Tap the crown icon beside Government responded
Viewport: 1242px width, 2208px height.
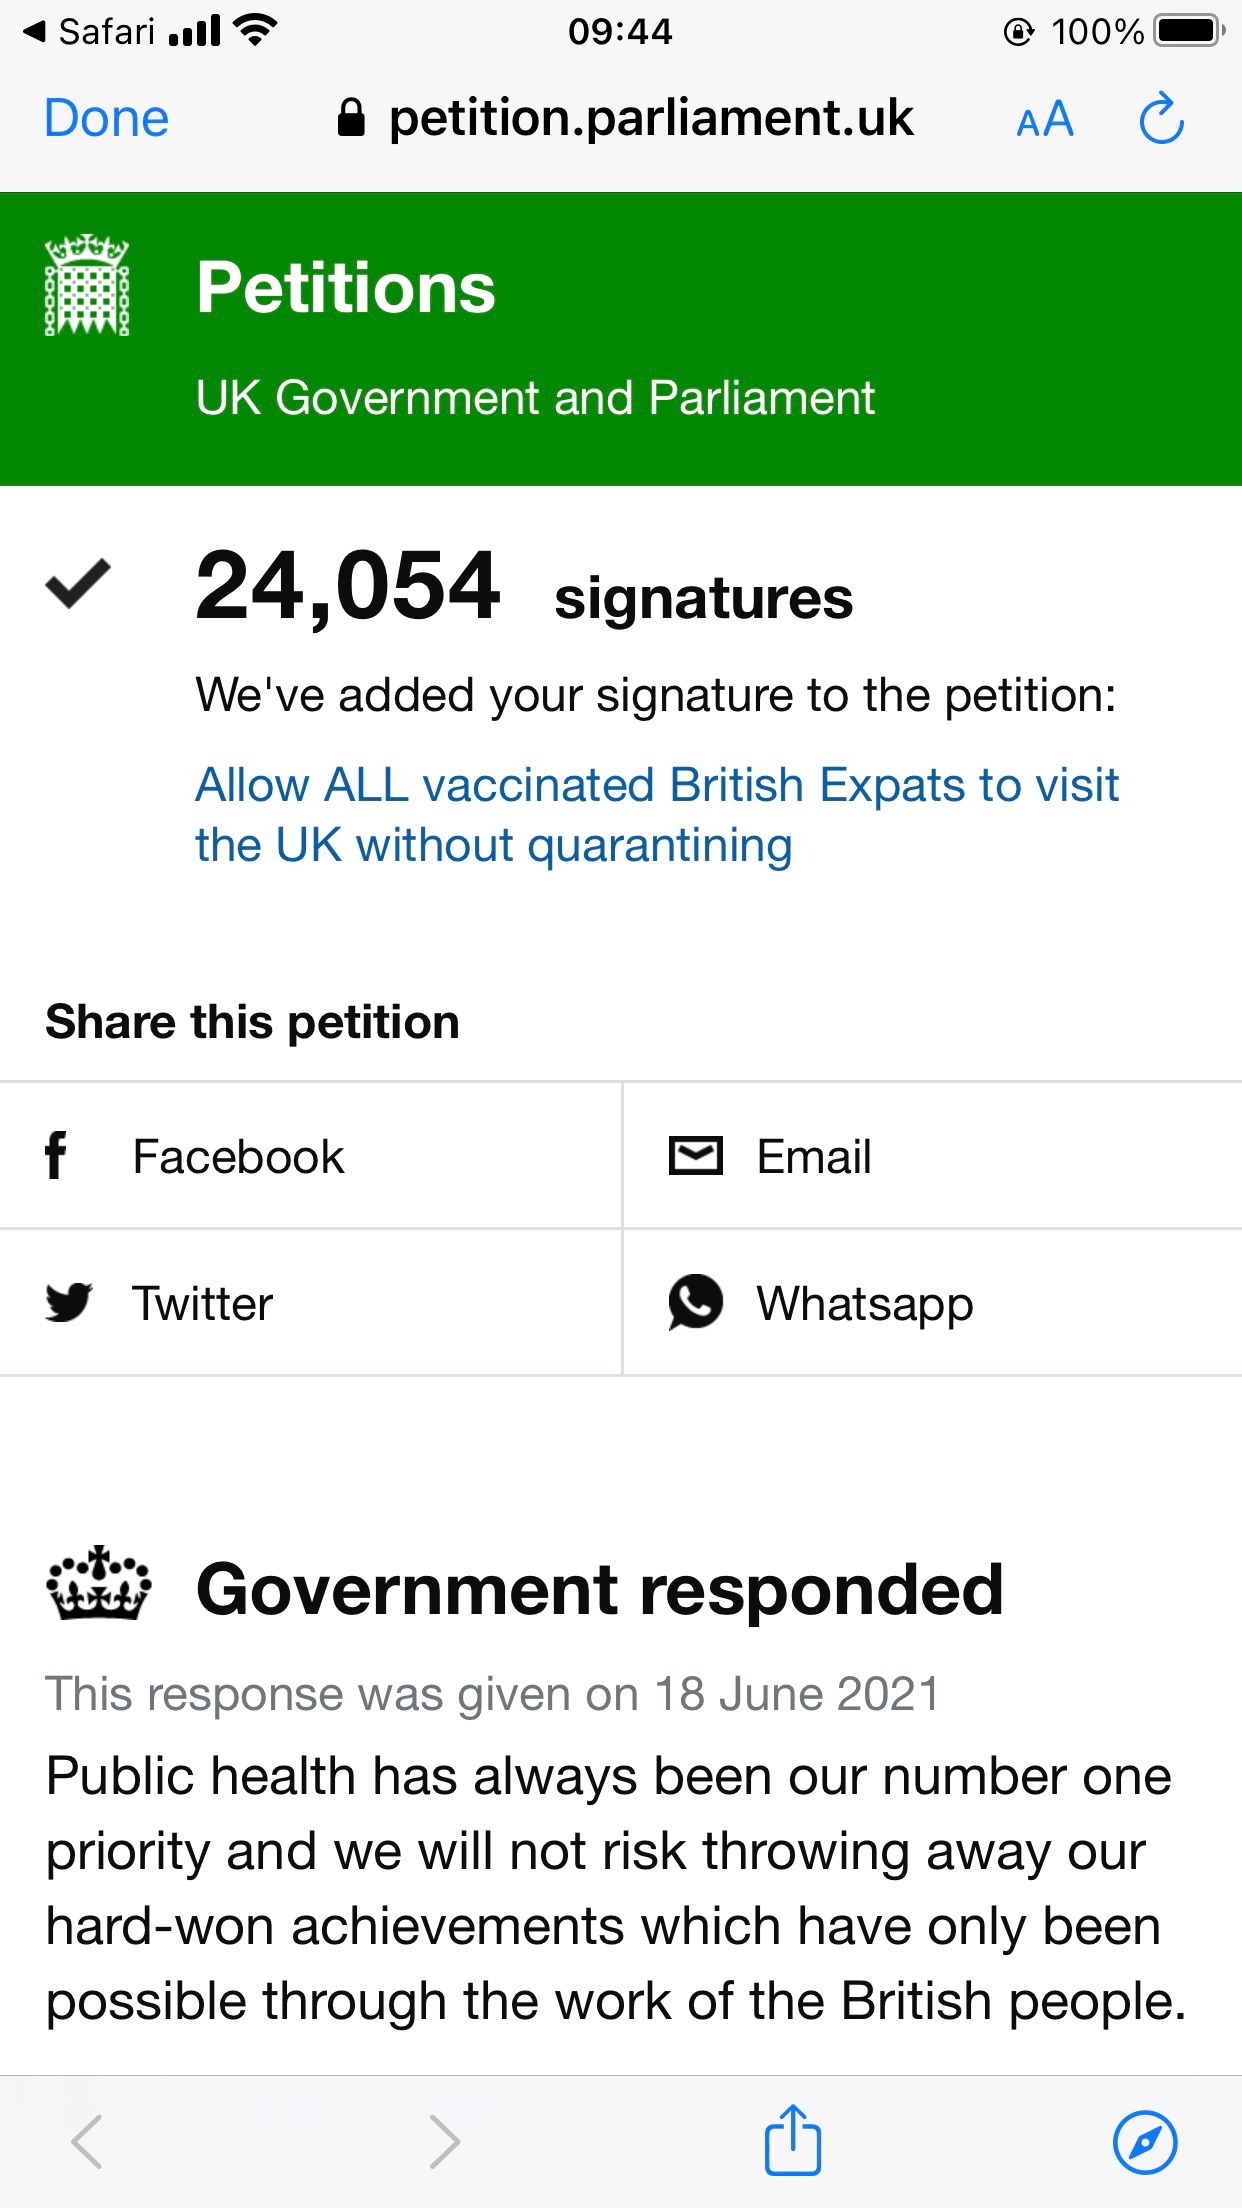(98, 1586)
